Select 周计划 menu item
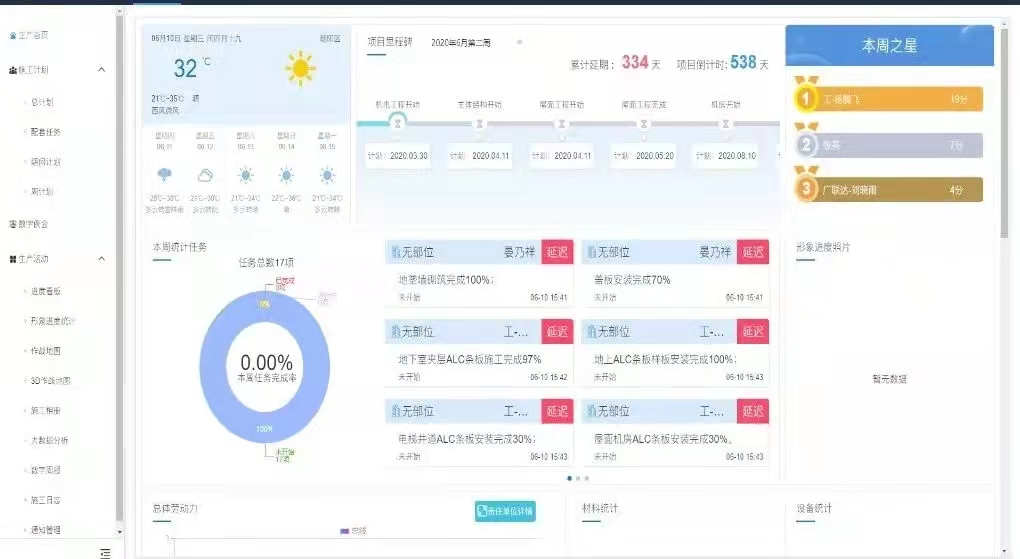This screenshot has height=559, width=1020. tap(42, 192)
